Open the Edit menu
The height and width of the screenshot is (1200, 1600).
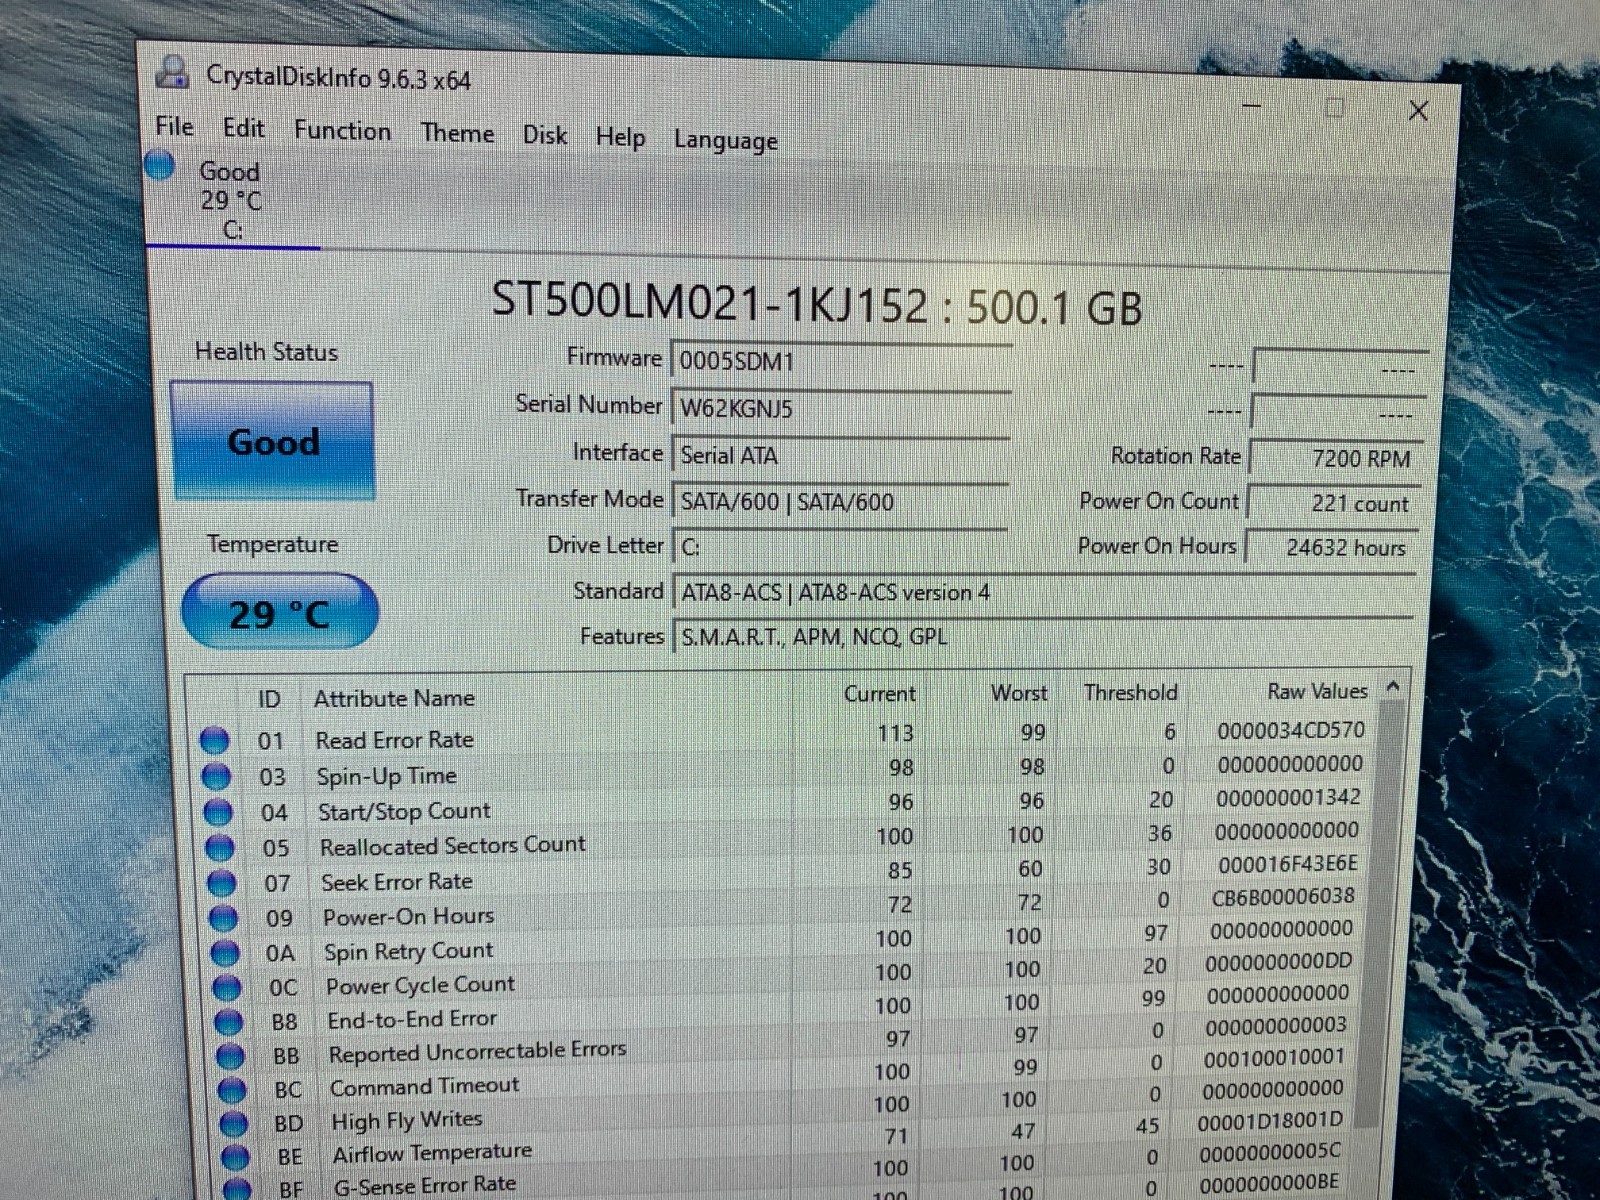point(243,128)
